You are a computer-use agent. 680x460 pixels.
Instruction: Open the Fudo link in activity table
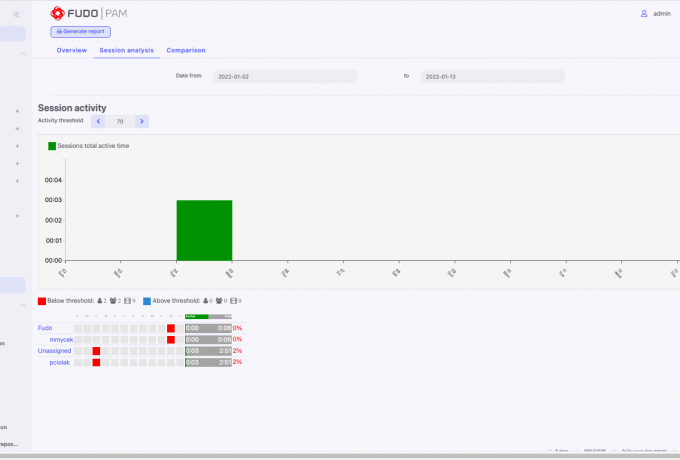(x=45, y=328)
